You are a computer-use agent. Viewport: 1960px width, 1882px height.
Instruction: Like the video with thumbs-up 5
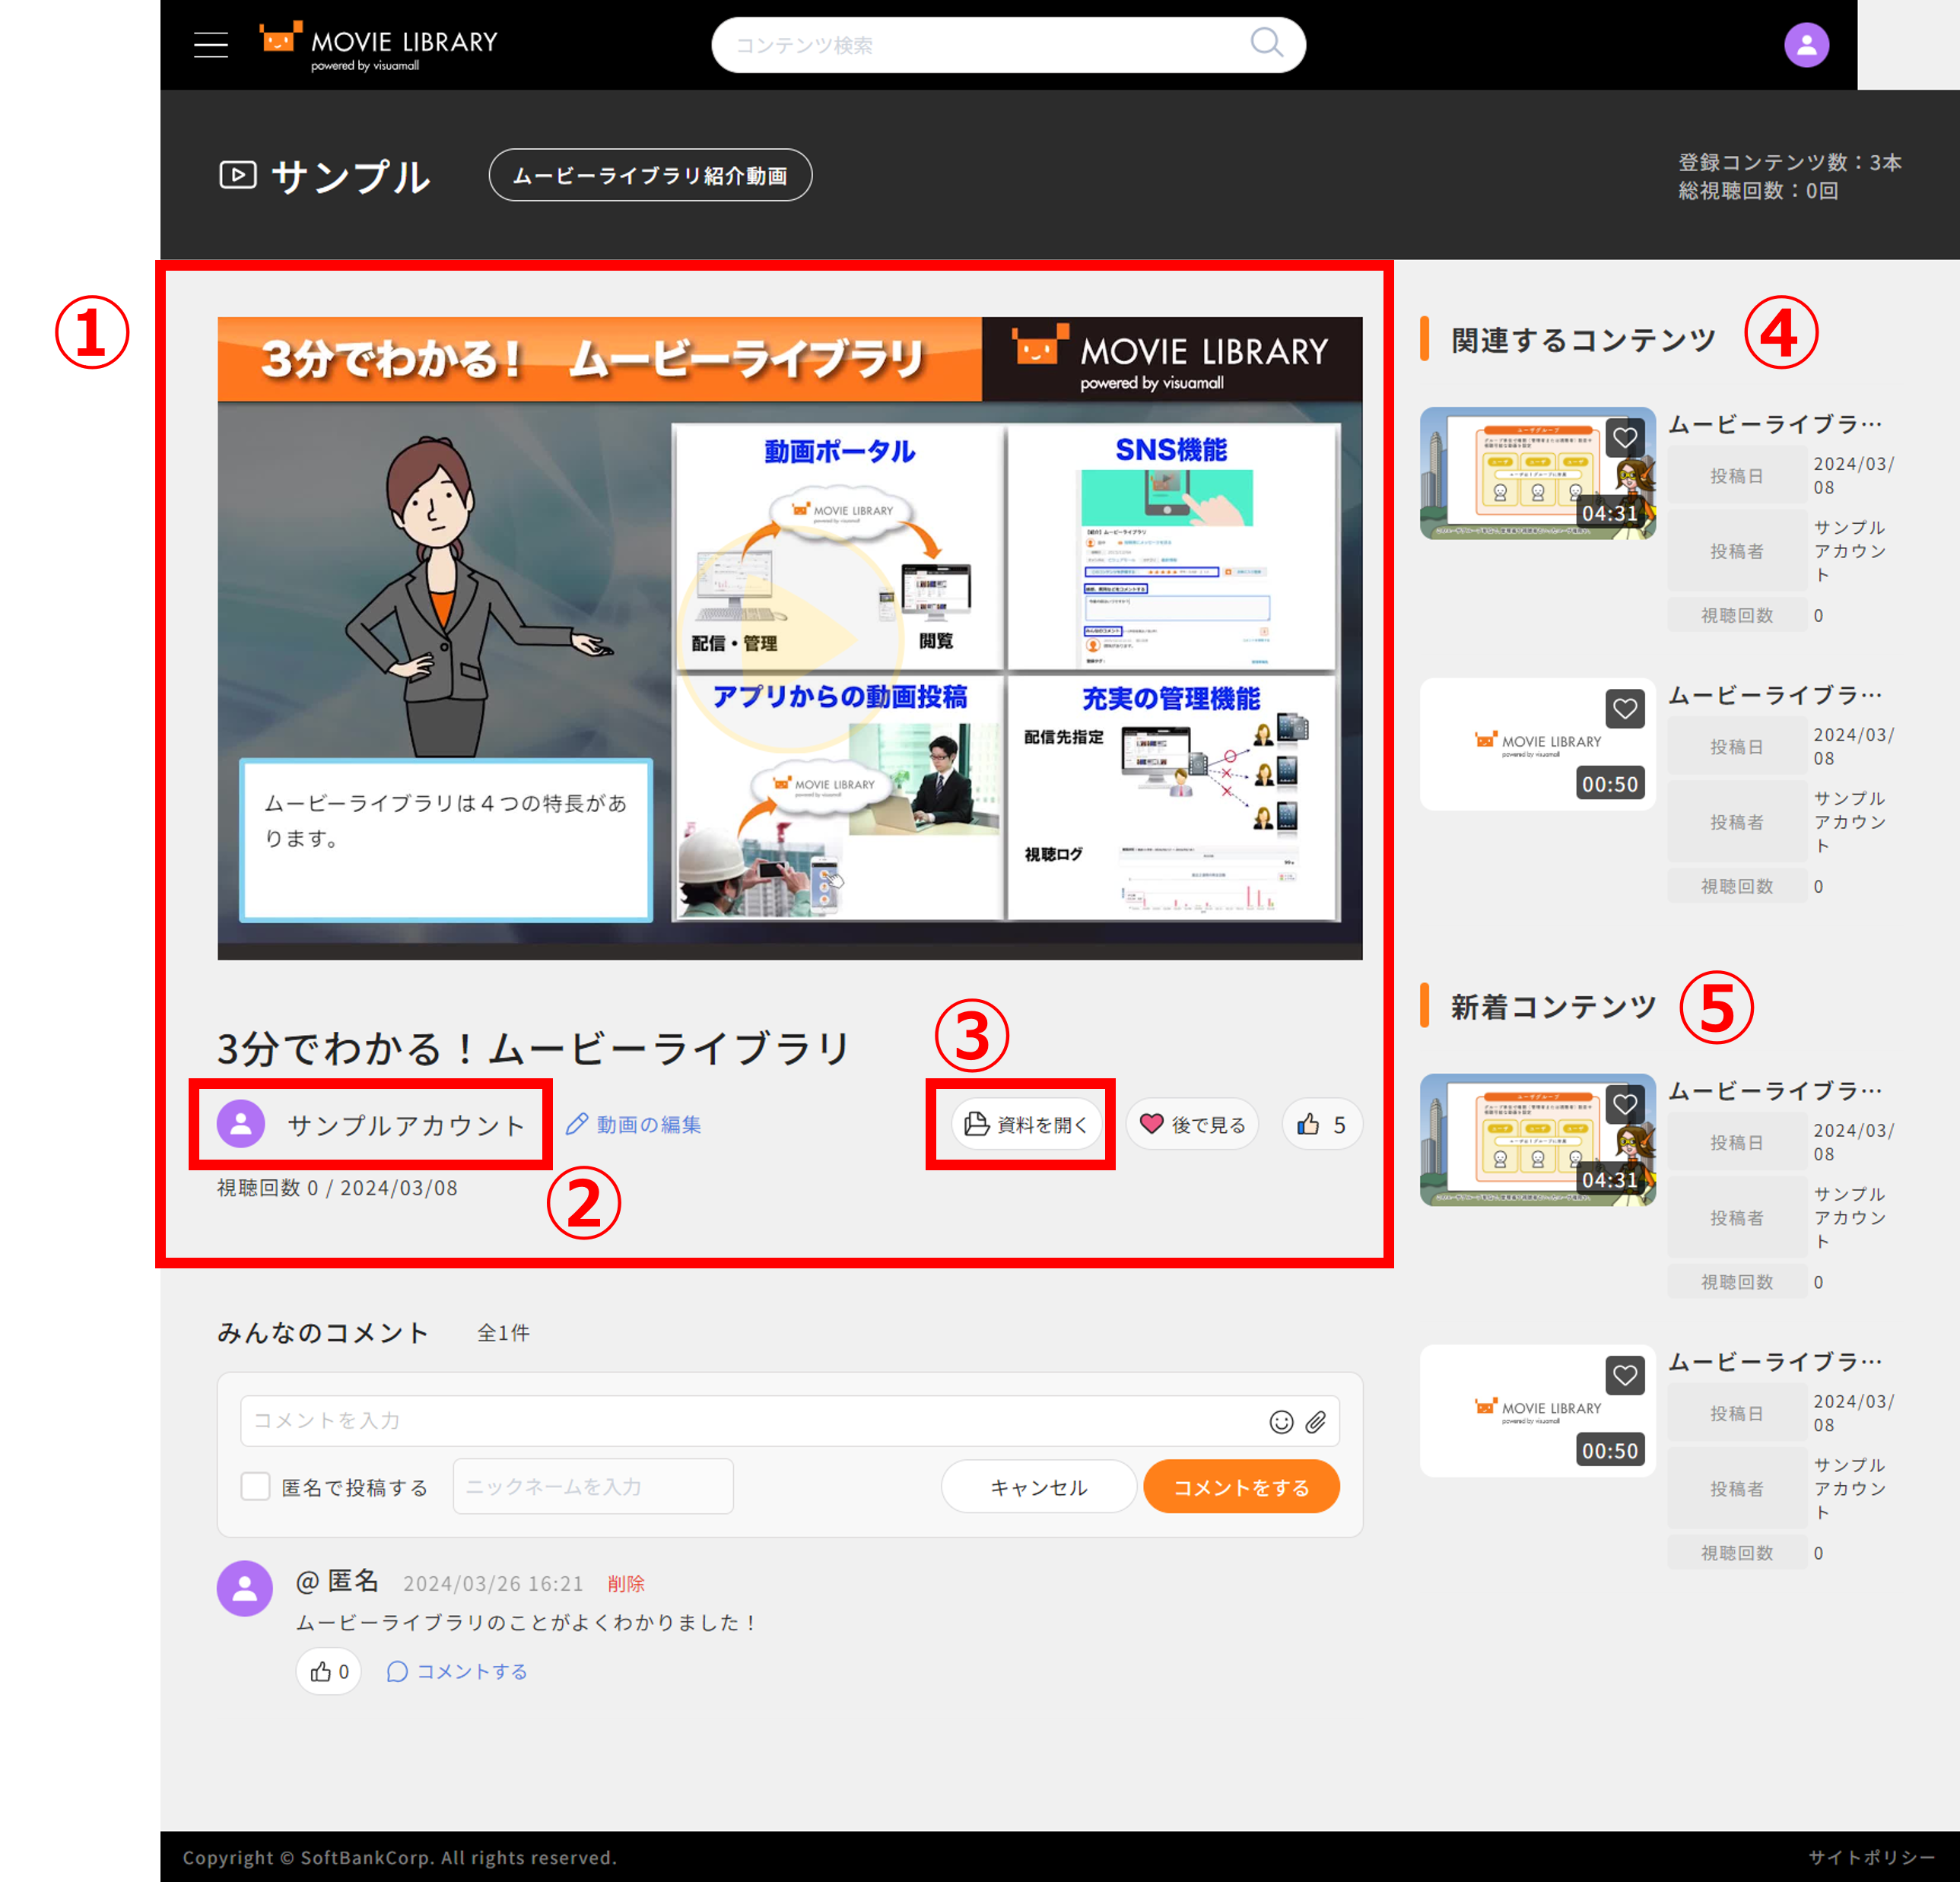point(1321,1124)
